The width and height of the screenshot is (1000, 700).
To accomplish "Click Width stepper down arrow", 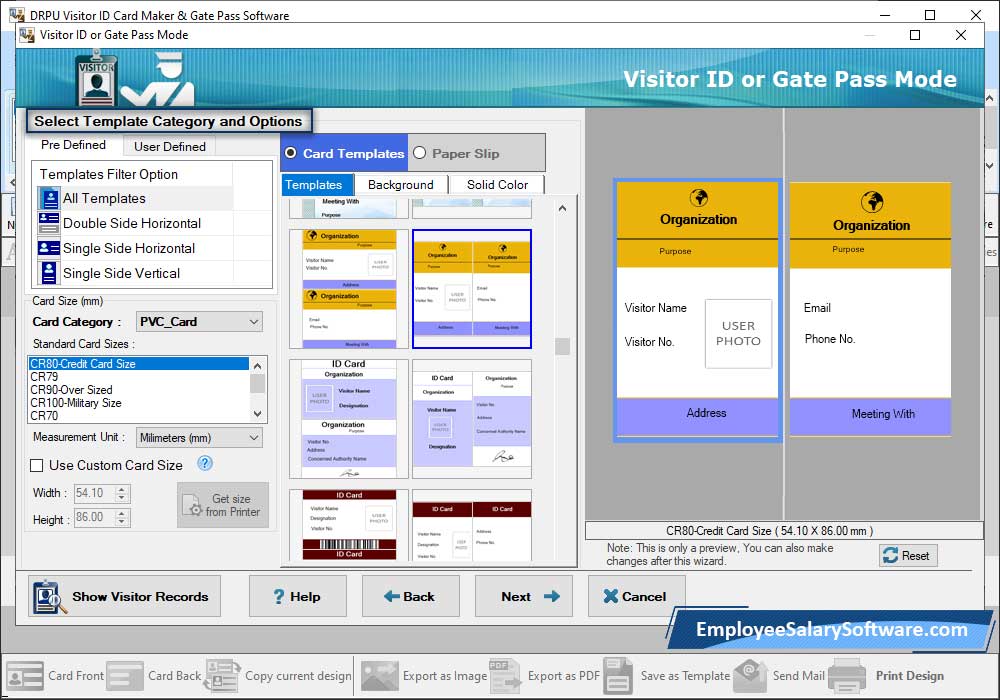I will pos(122,497).
